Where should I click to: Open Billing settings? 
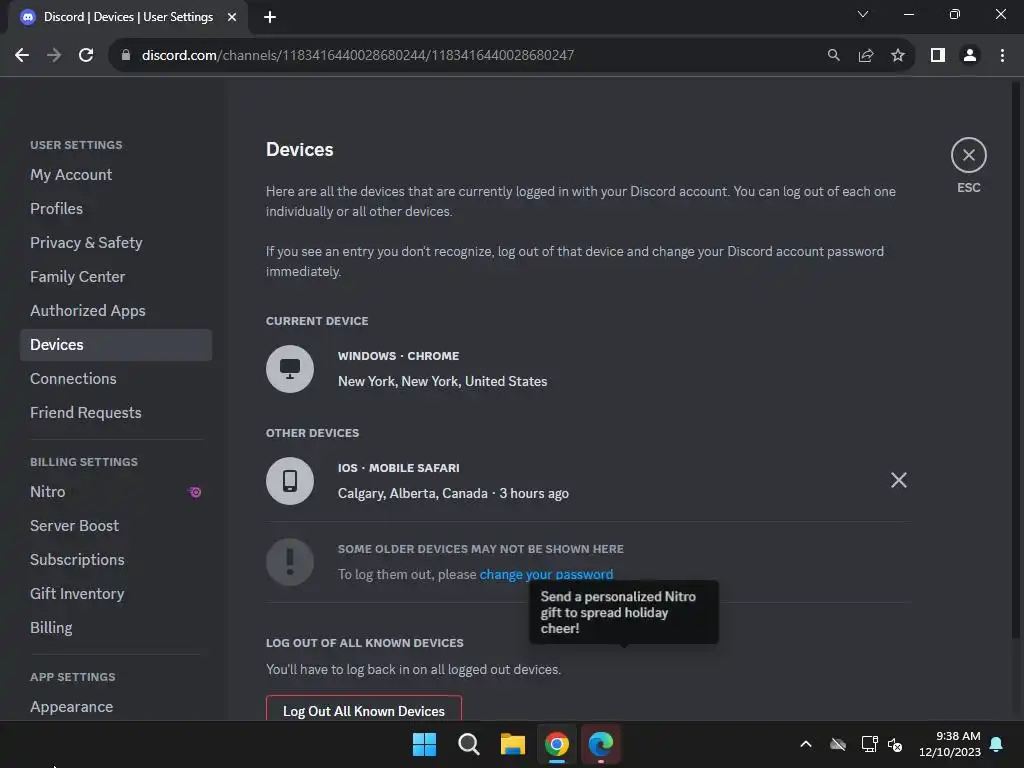point(116,628)
